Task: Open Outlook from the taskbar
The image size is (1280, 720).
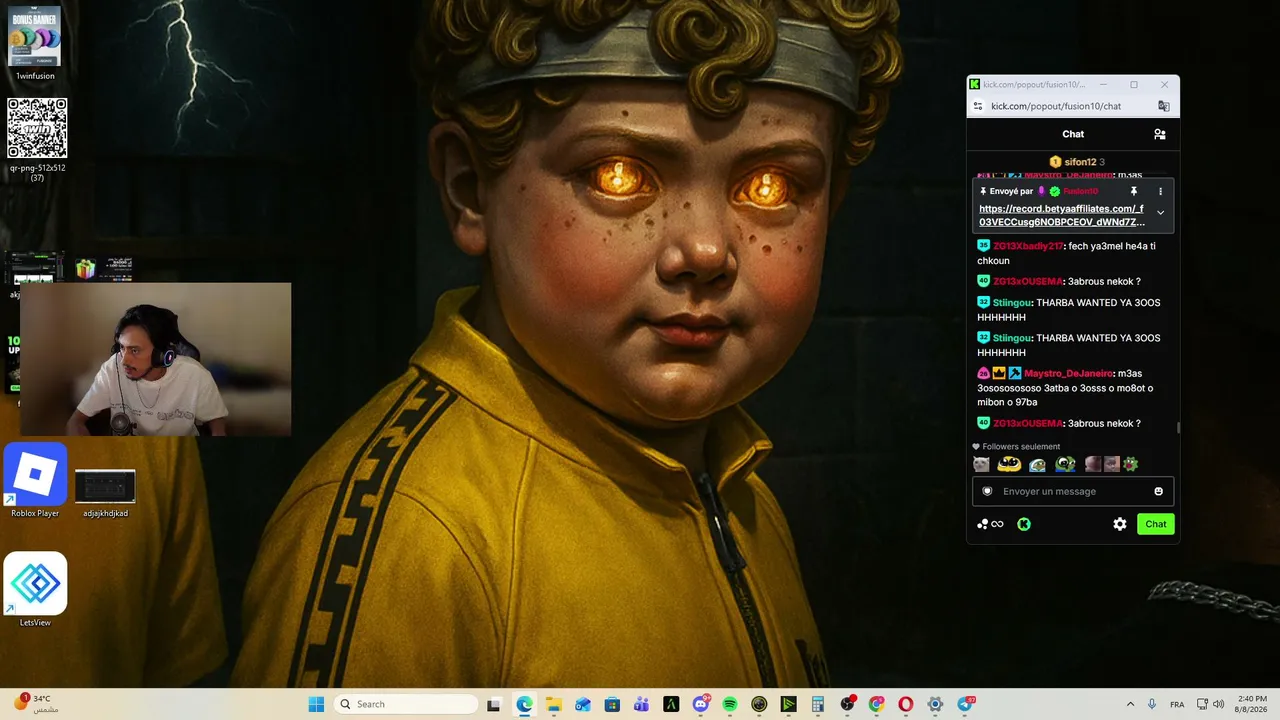Action: 583,704
